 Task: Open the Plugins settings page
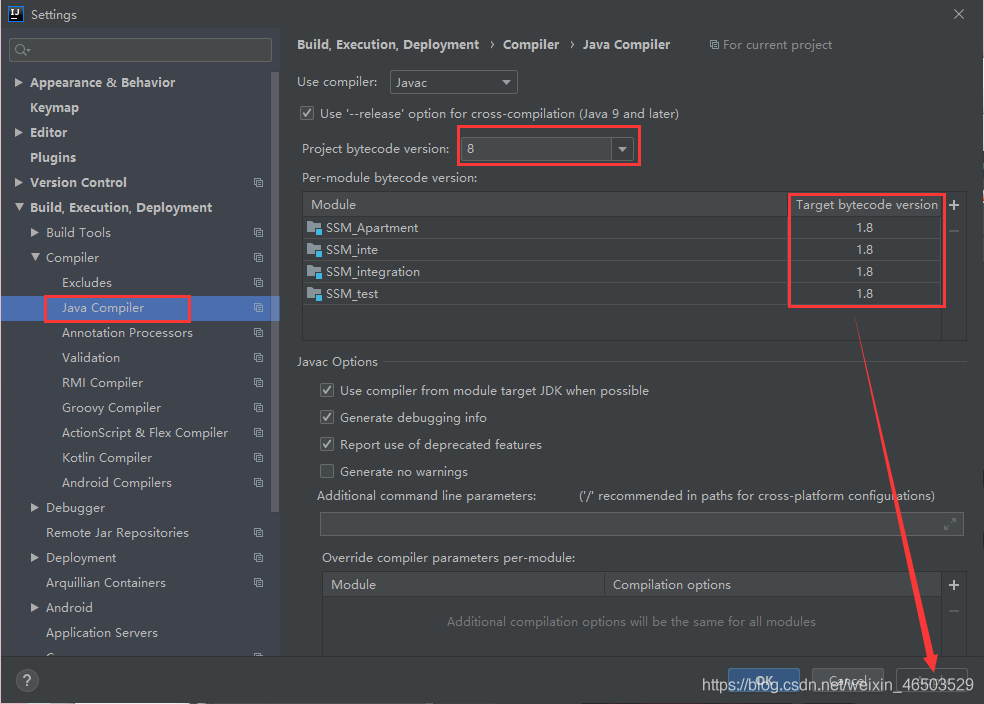[53, 157]
